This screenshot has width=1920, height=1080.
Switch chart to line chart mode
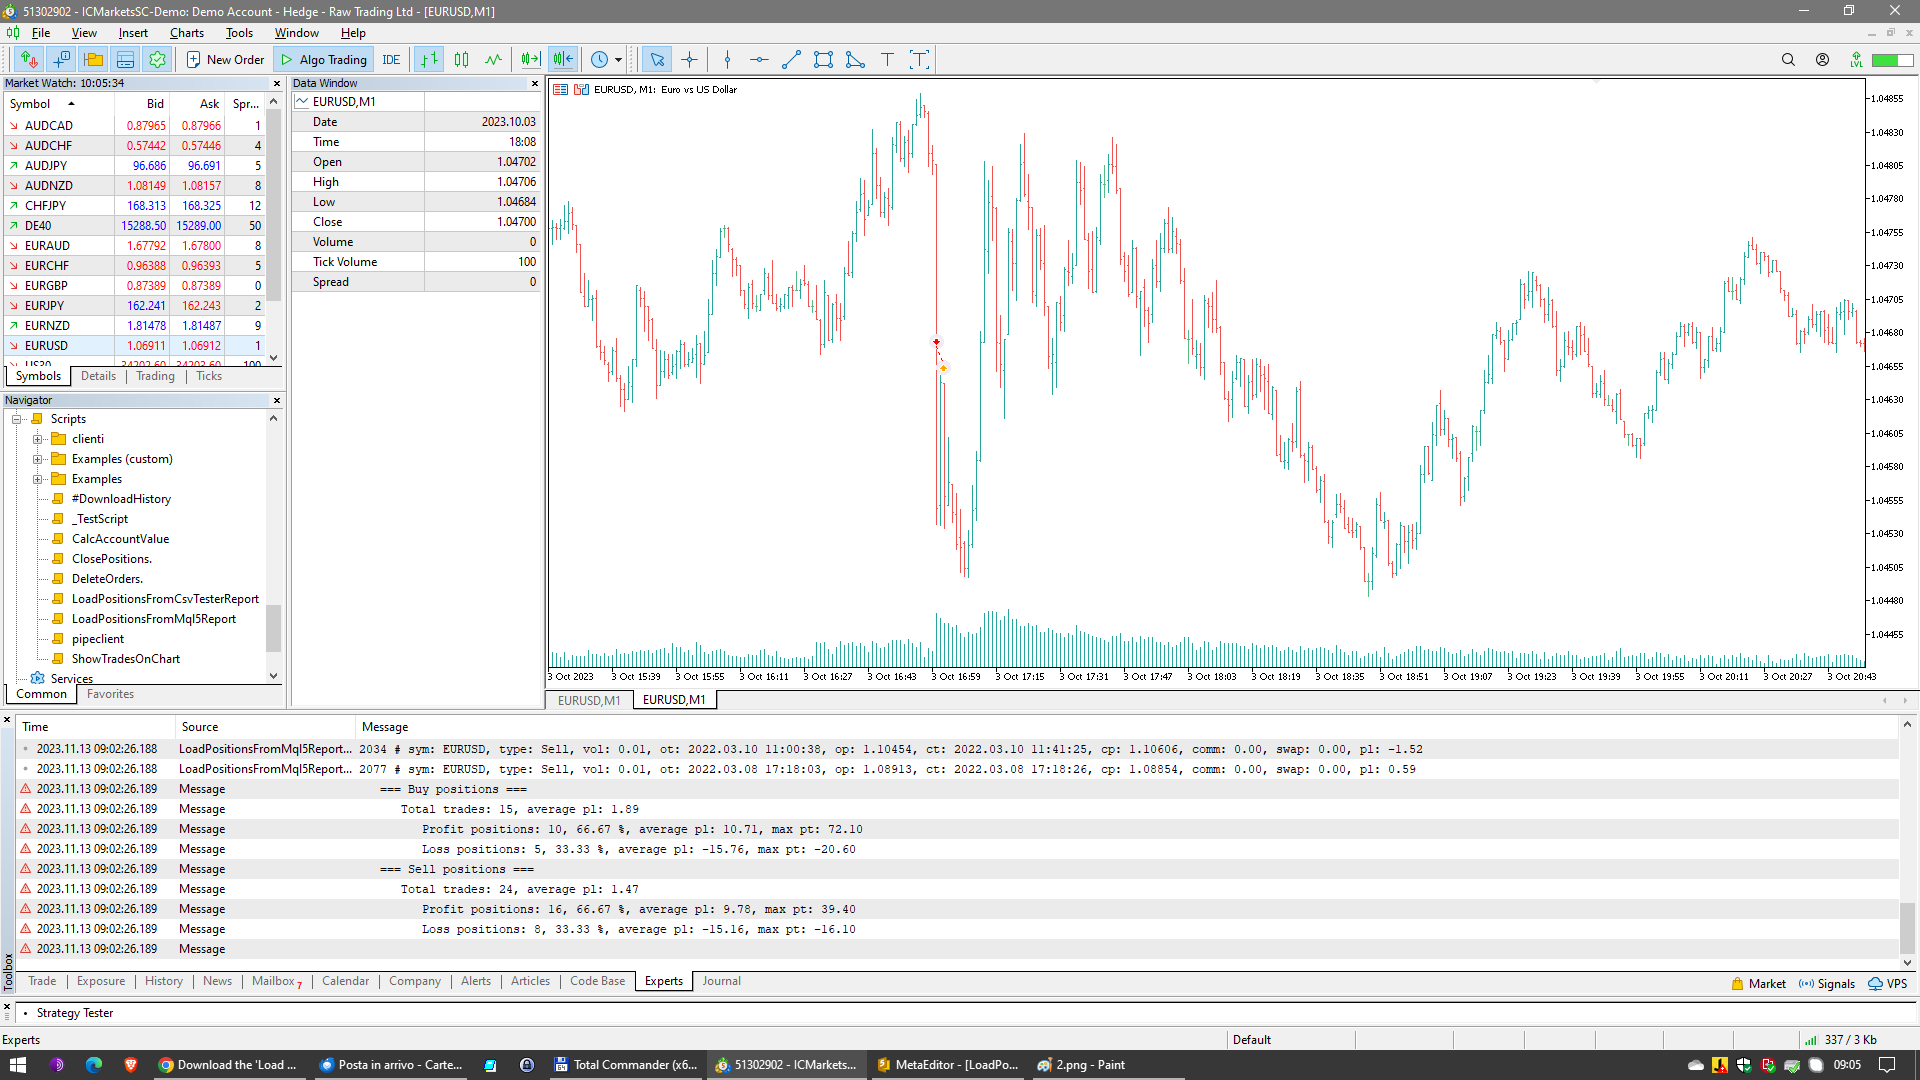click(493, 60)
